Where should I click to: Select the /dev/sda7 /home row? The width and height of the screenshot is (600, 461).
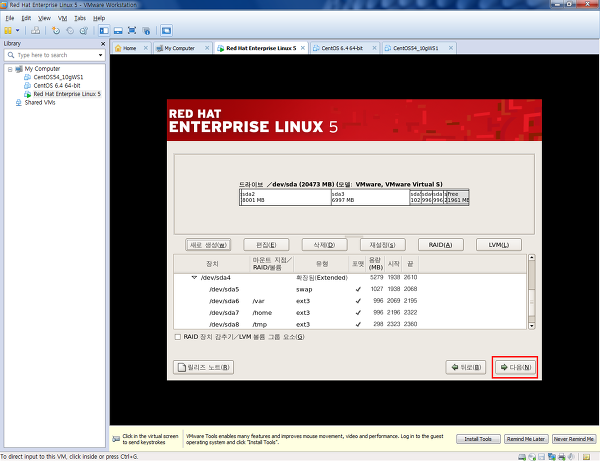pyautogui.click(x=350, y=313)
